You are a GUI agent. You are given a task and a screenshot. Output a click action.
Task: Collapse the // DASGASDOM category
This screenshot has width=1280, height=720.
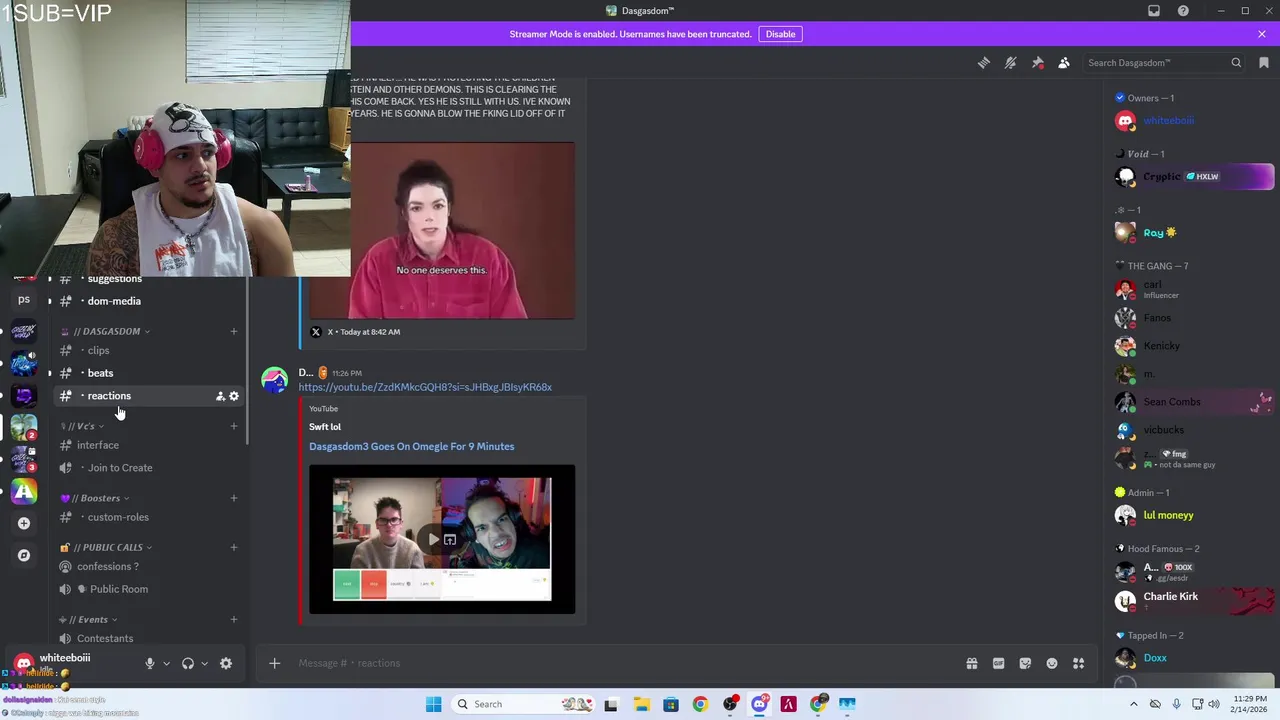click(x=105, y=331)
